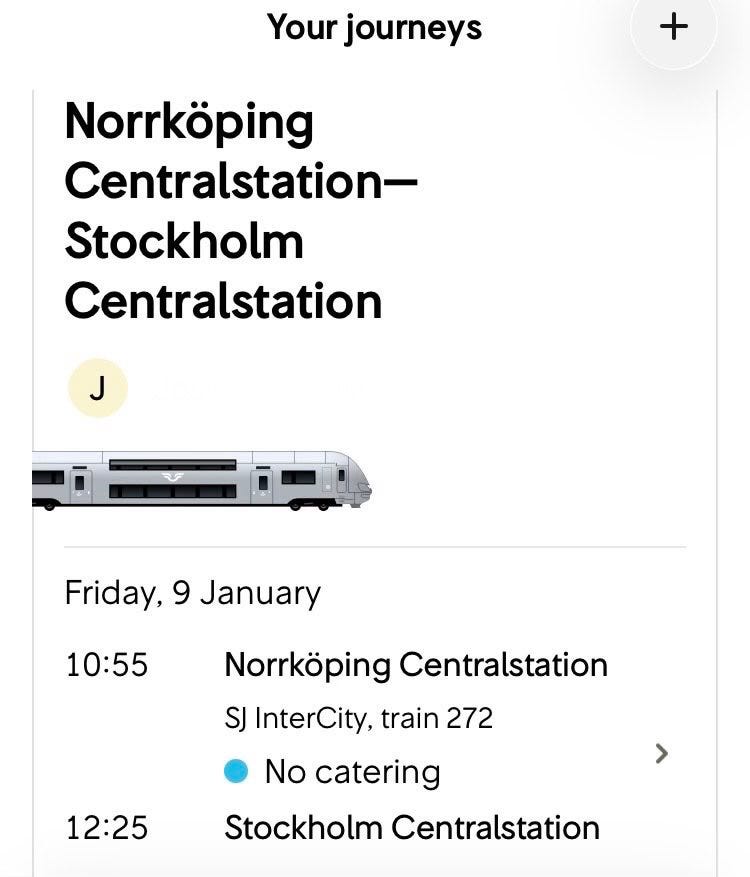Click the blurred passenger name
Screen dimensions: 750x877
tap(250, 388)
